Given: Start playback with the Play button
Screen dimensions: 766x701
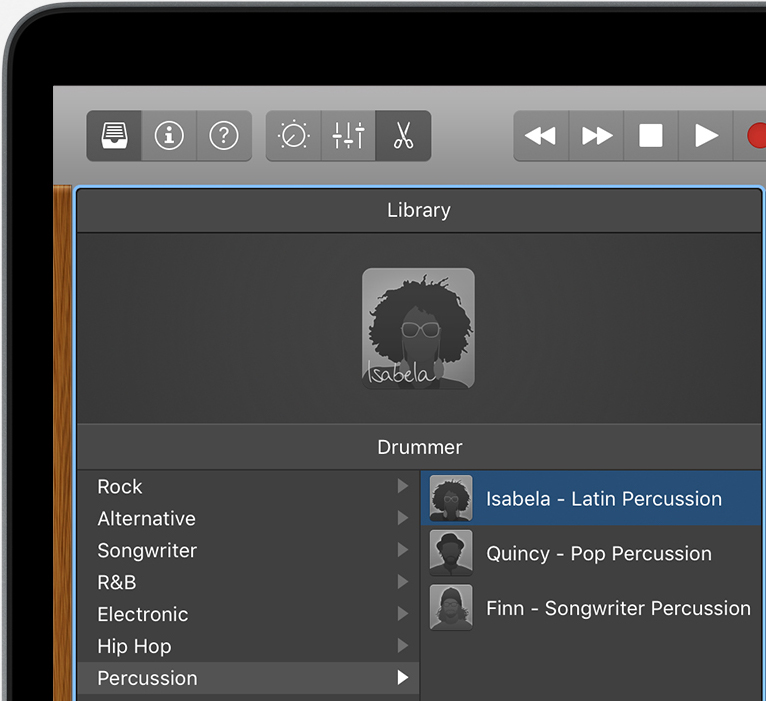Looking at the screenshot, I should click(x=706, y=136).
